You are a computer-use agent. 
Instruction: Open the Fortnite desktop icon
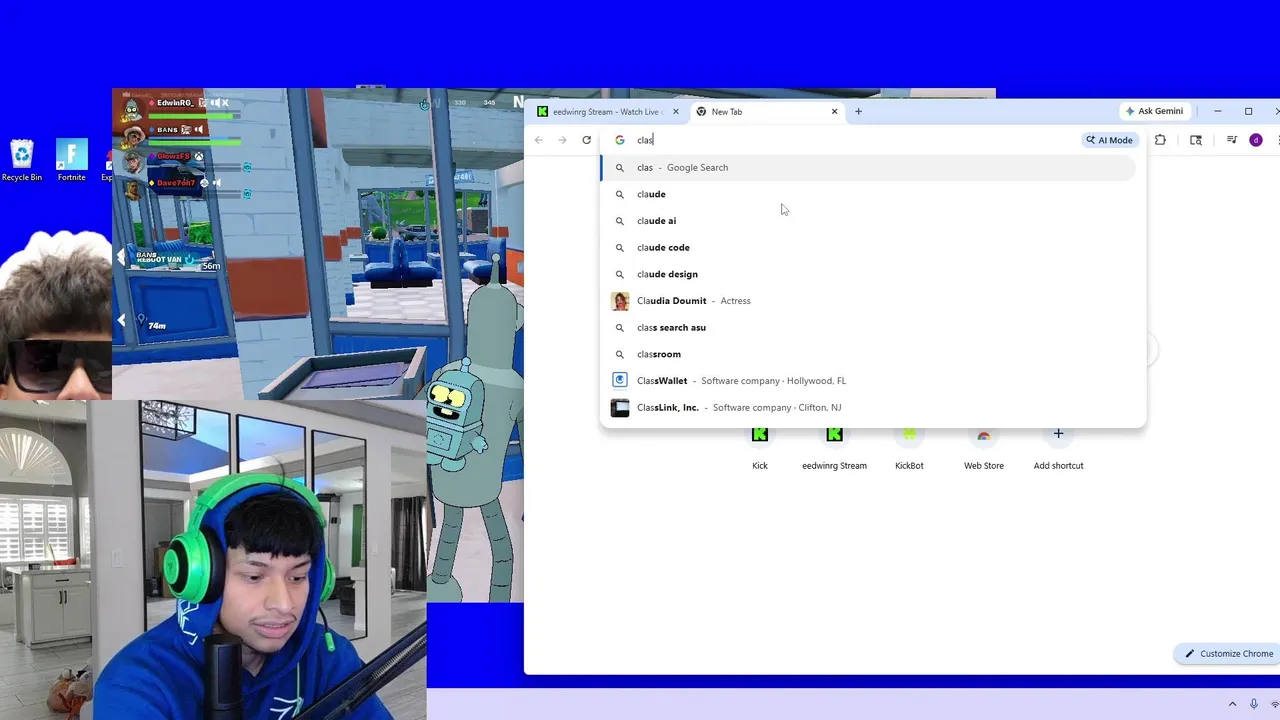(71, 160)
